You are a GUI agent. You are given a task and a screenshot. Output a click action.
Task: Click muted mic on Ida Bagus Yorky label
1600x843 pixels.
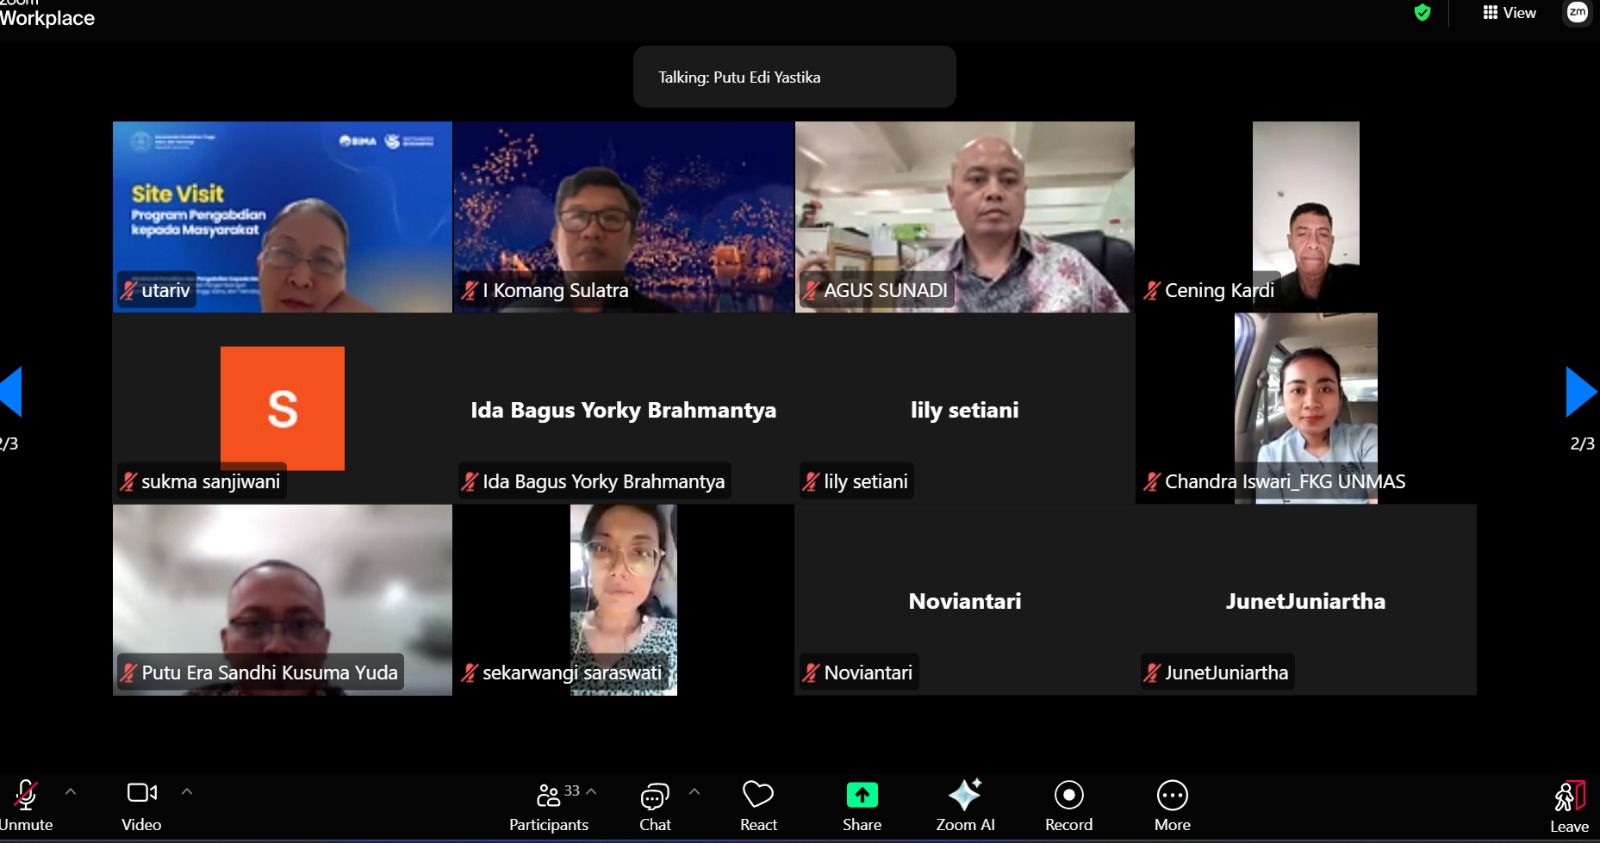point(470,482)
